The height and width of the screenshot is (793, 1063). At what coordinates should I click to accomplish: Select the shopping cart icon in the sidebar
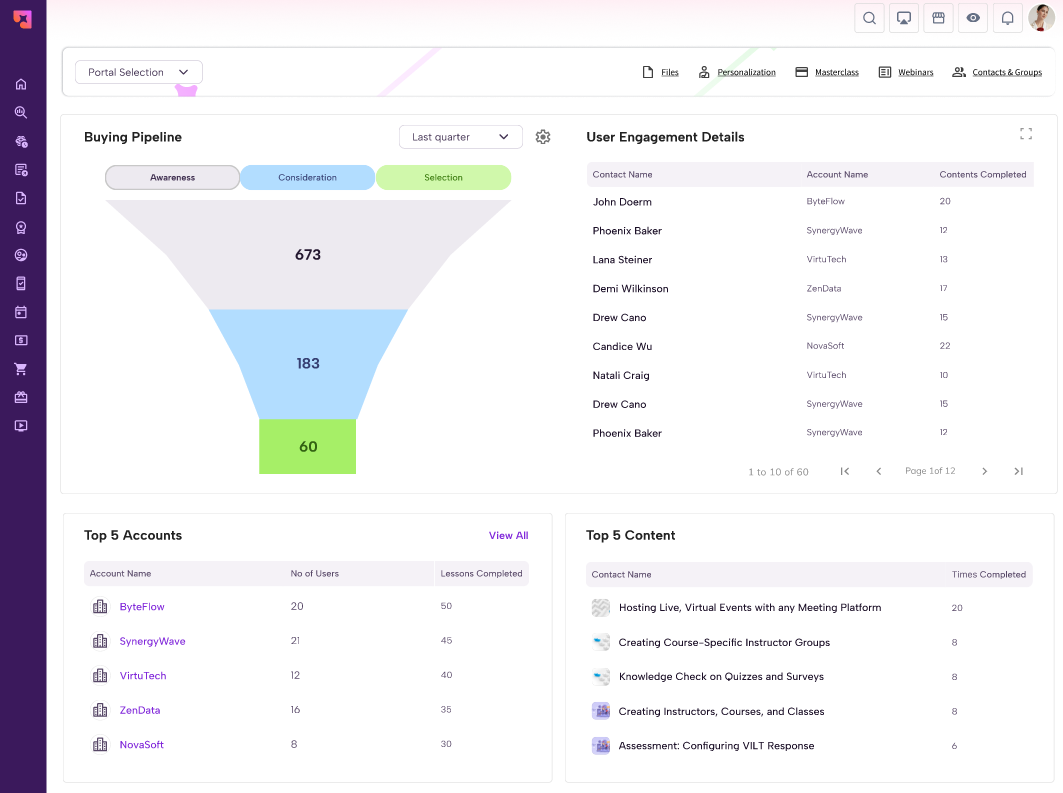click(x=21, y=368)
